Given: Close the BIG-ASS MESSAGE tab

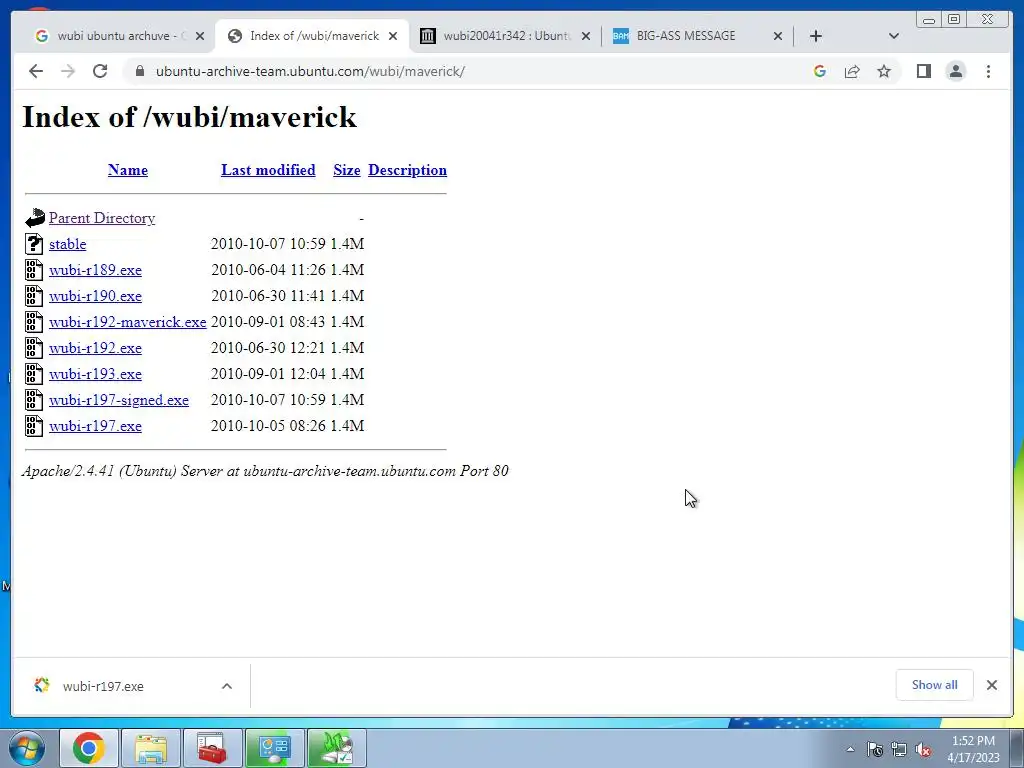Looking at the screenshot, I should point(778,36).
